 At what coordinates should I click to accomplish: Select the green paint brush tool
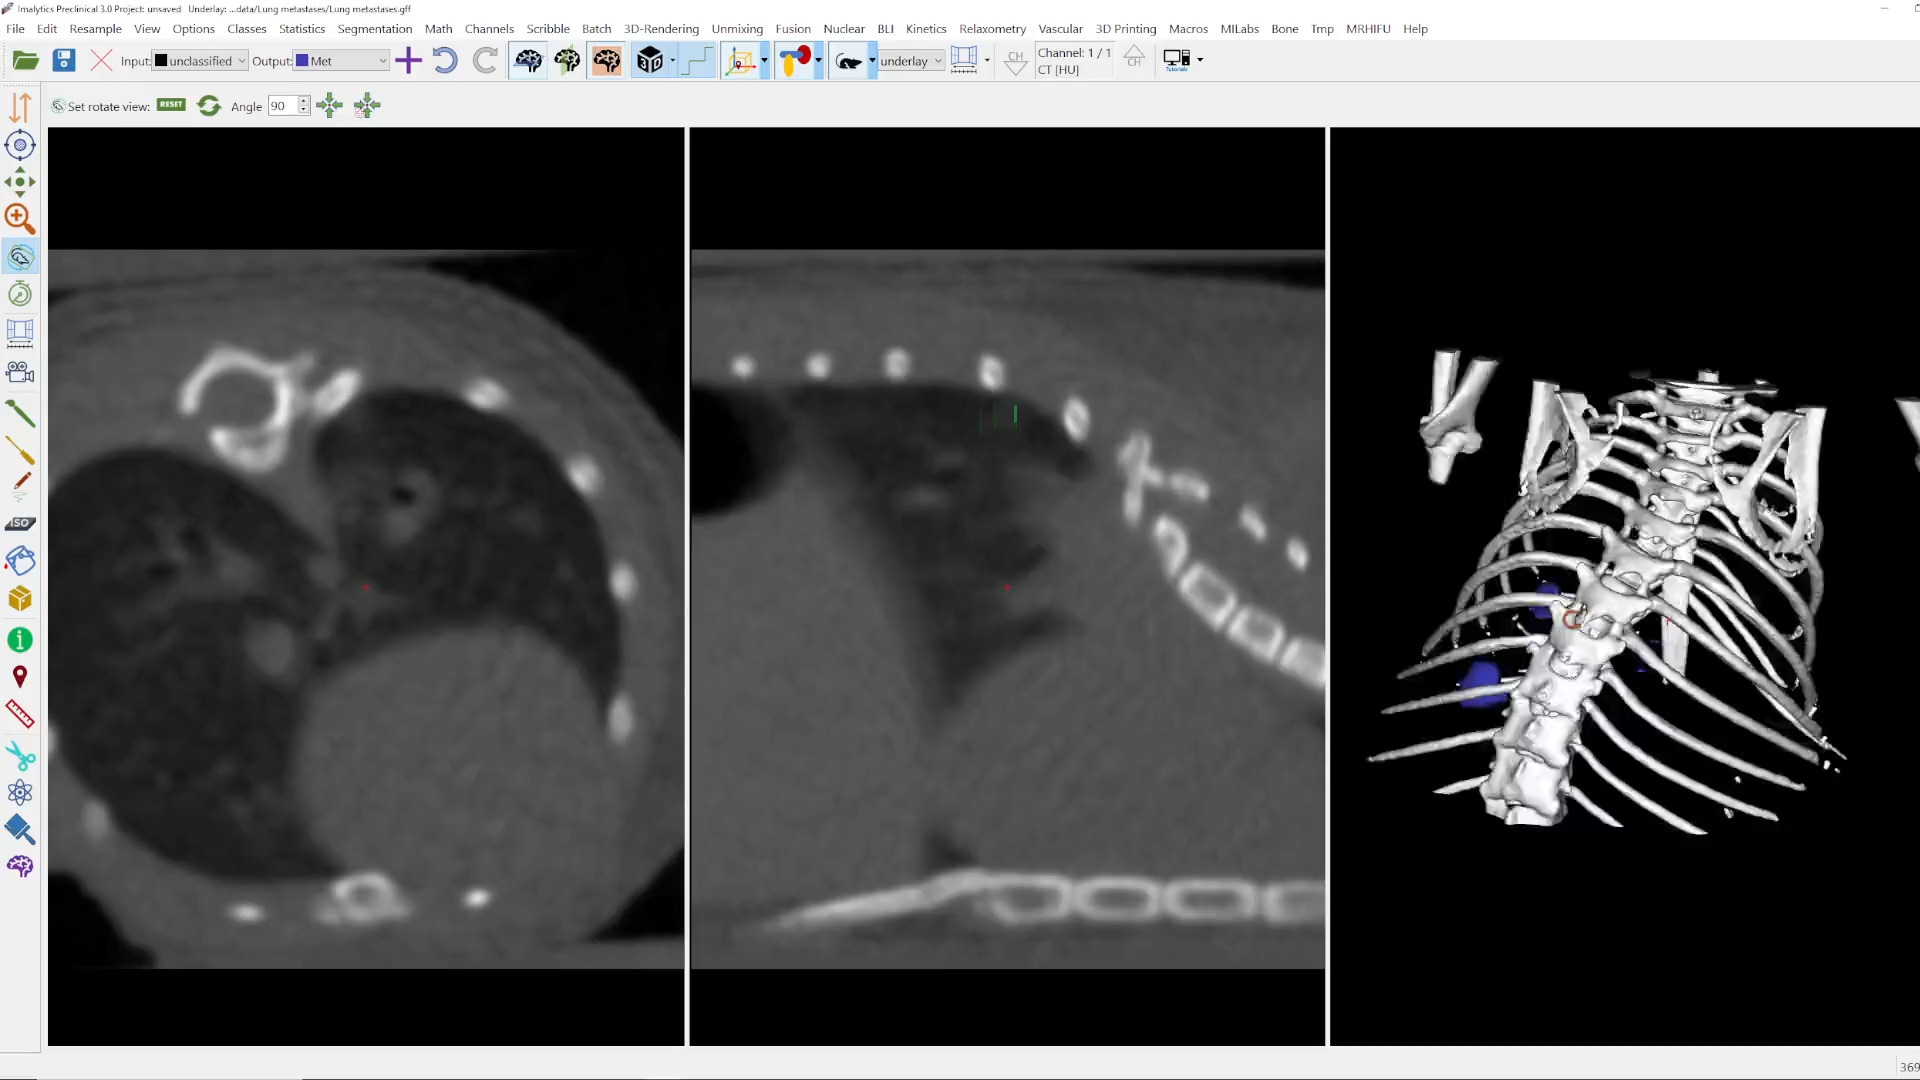point(20,413)
